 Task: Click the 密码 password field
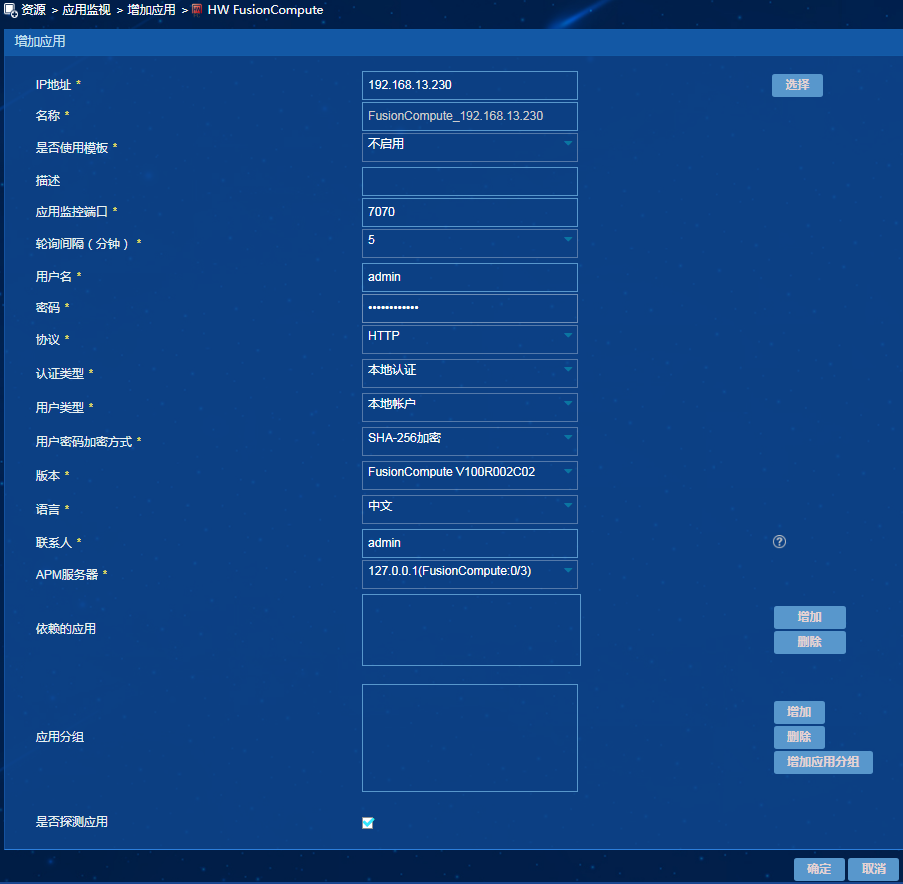(x=469, y=308)
